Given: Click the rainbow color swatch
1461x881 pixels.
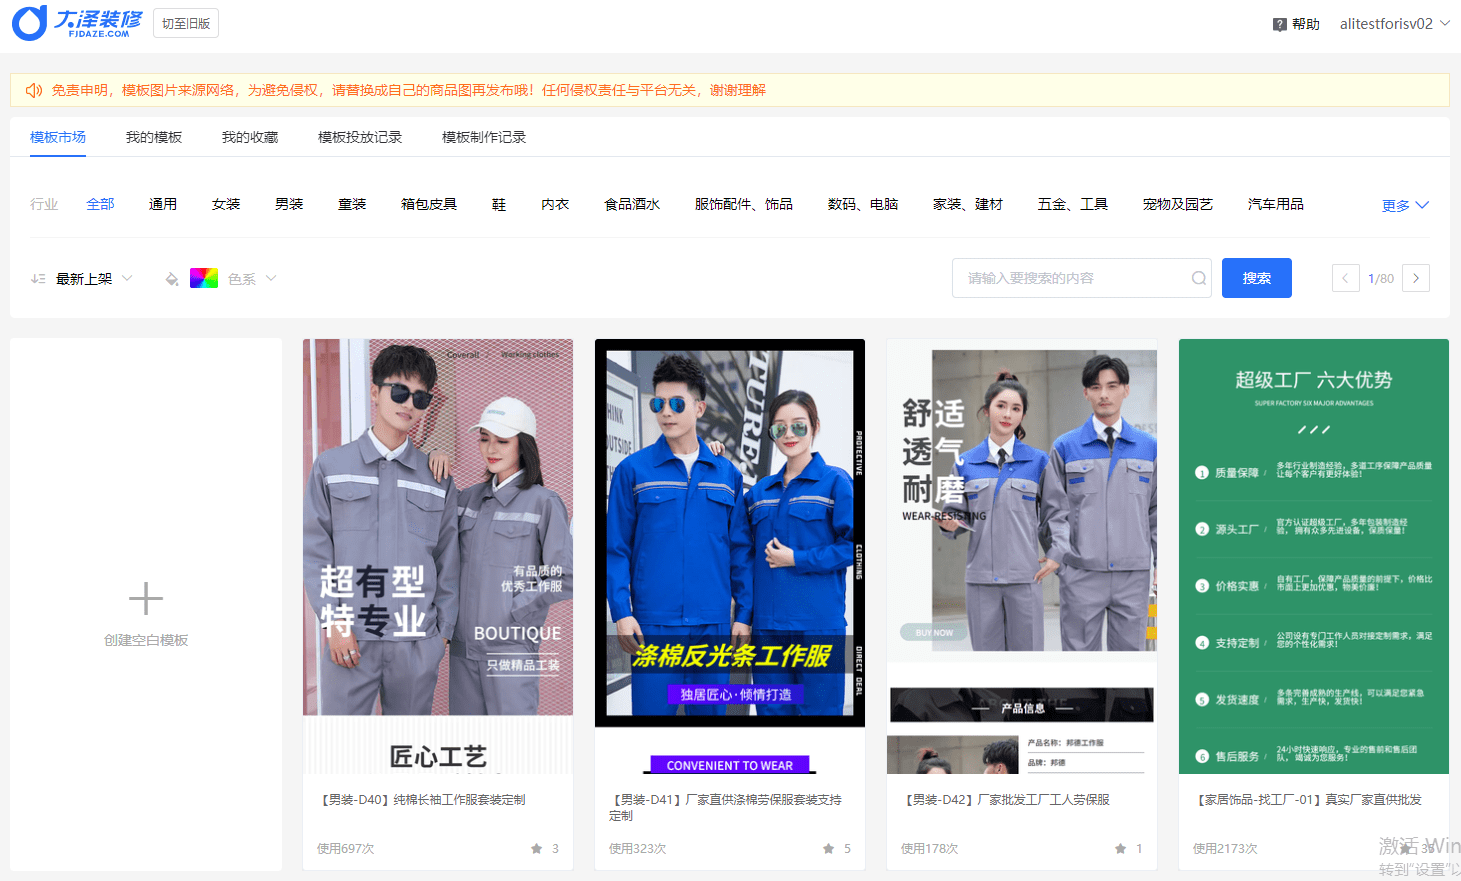Looking at the screenshot, I should click(204, 278).
